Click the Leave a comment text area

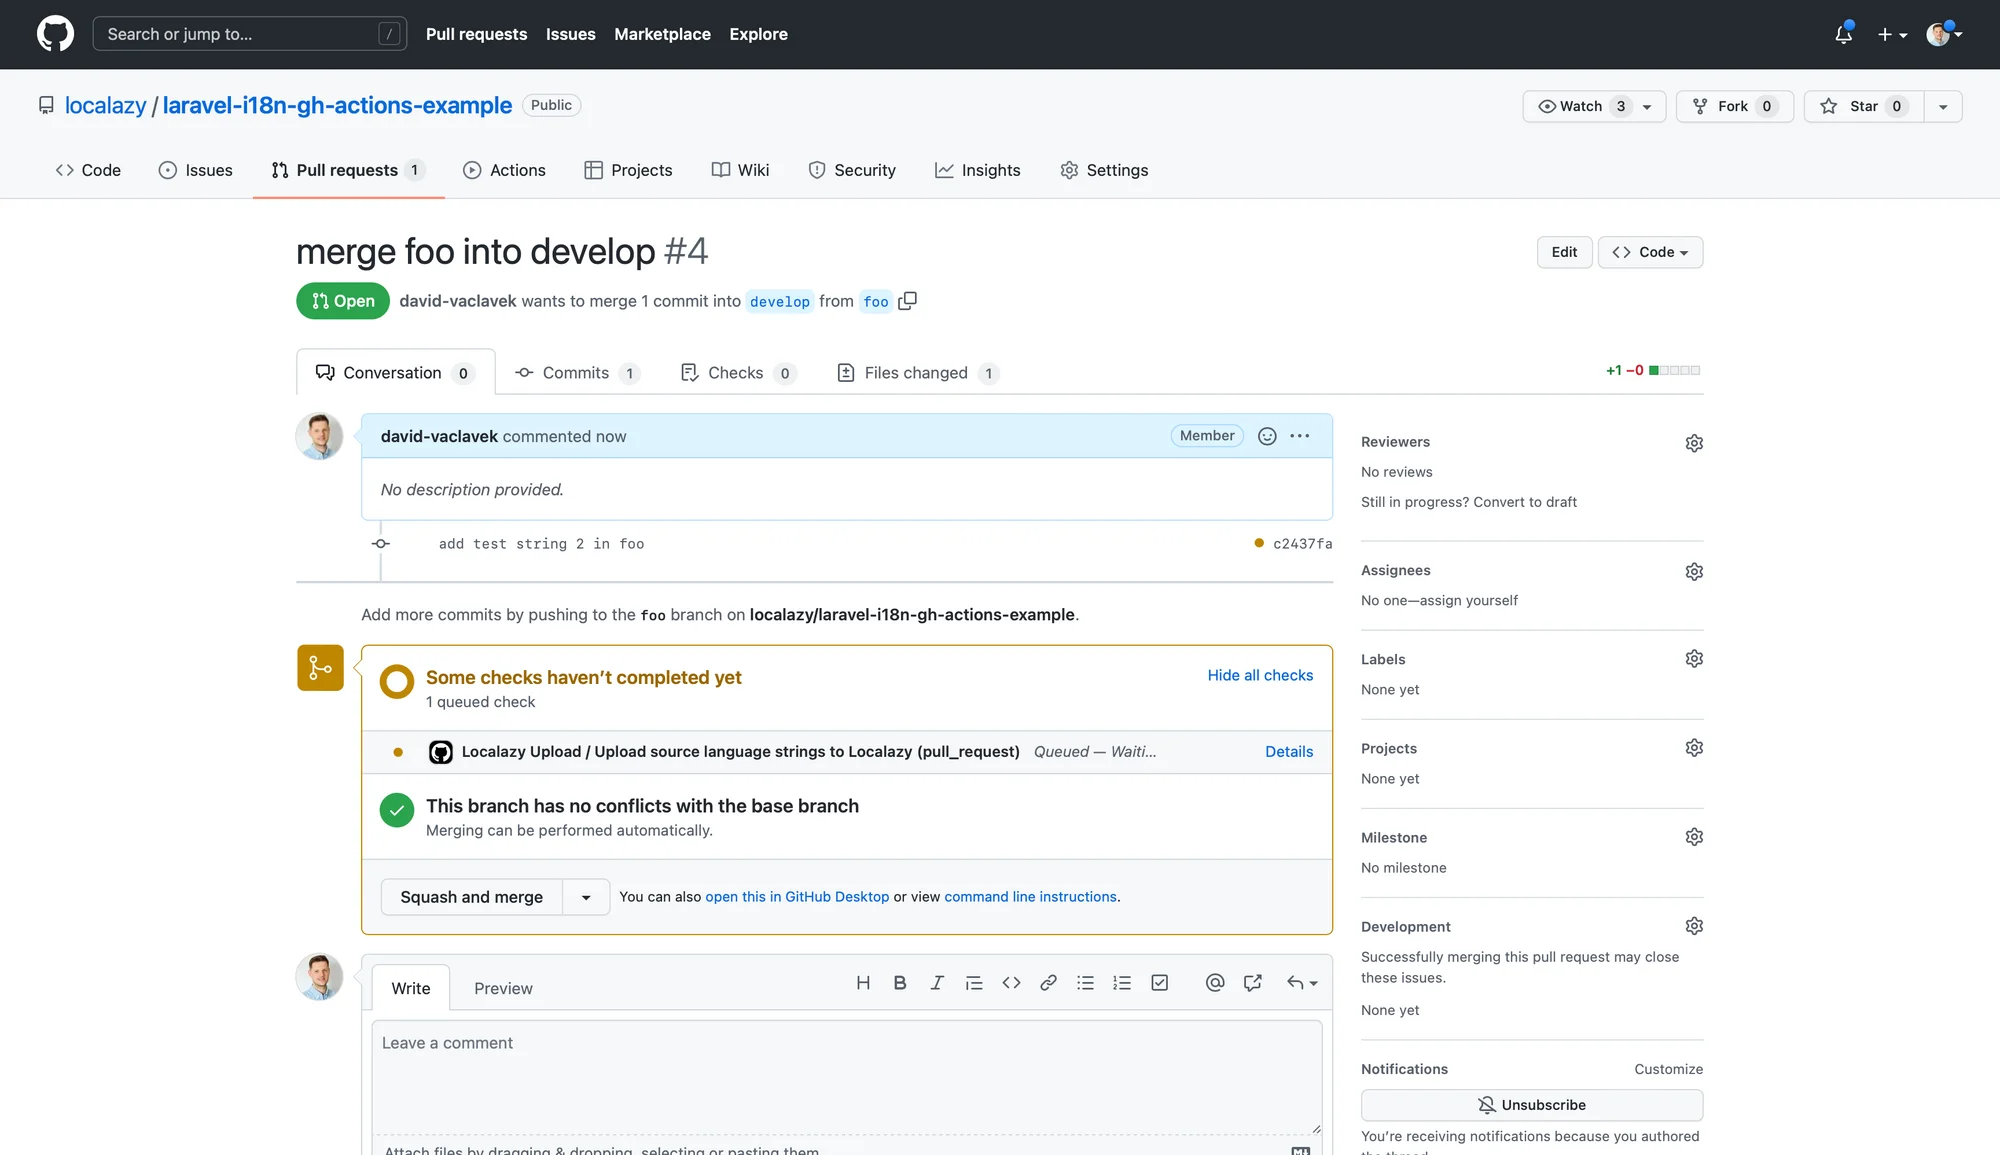[846, 1075]
